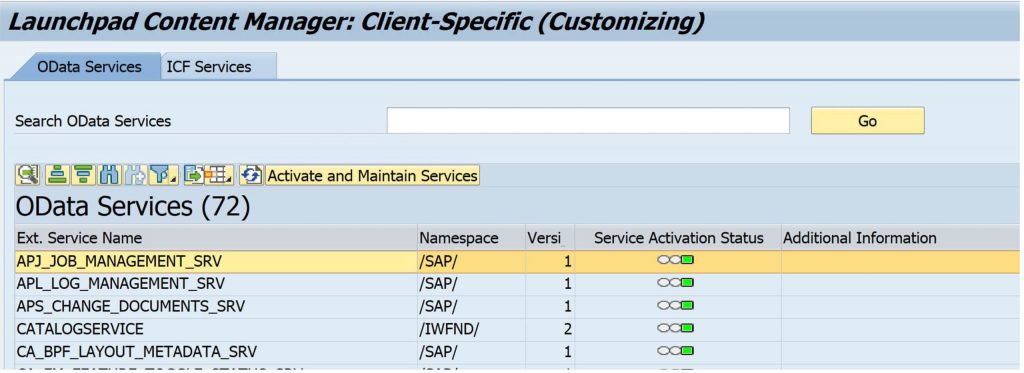Sort descending using the toolbar icon

[83, 175]
